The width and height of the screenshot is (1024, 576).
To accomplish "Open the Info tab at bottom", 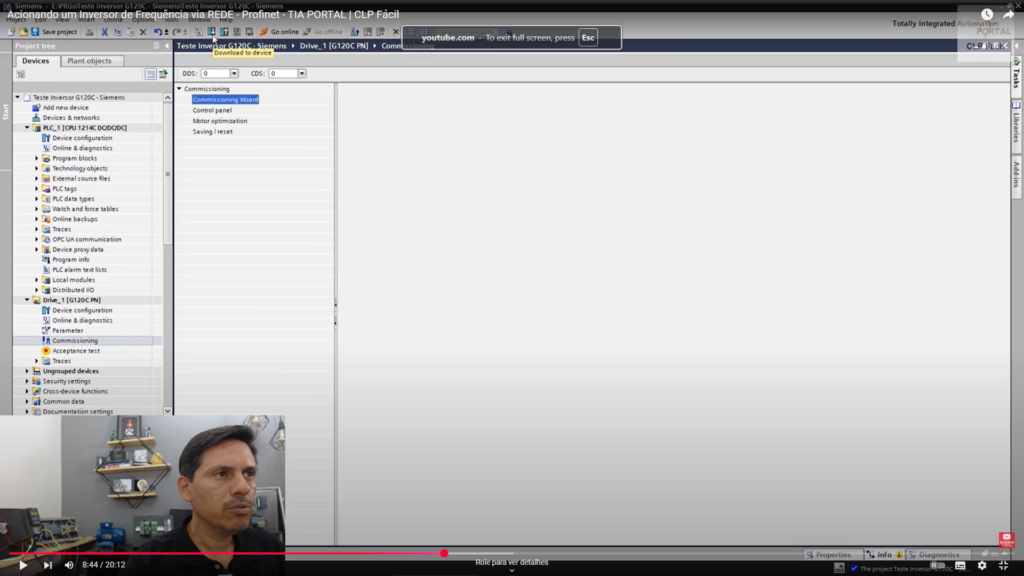I will tap(884, 554).
